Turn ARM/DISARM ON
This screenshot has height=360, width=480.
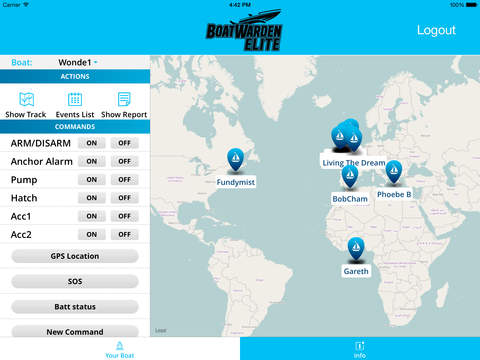92,143
